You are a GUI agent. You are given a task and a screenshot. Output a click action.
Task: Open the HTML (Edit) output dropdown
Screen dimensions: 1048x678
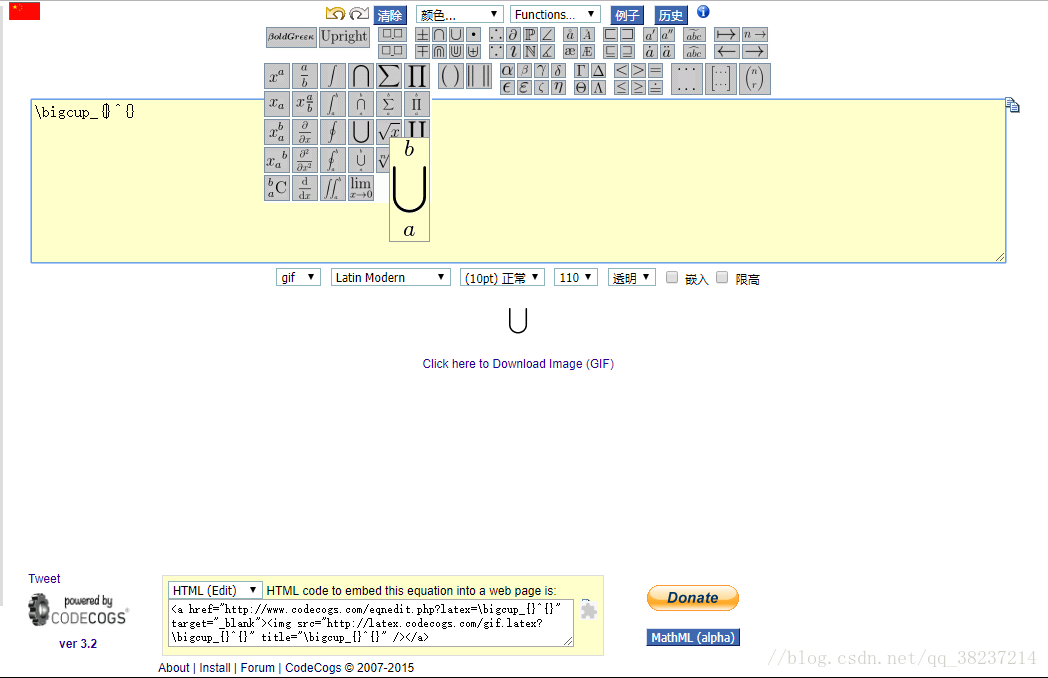point(215,590)
